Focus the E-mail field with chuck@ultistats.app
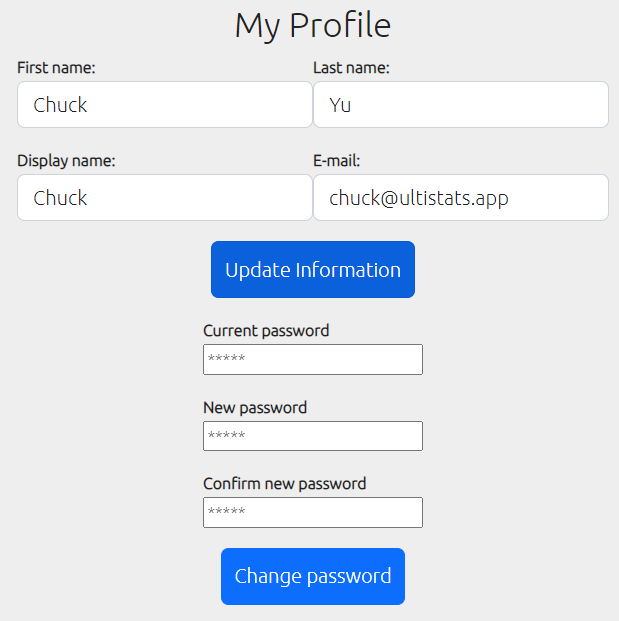 pos(461,198)
